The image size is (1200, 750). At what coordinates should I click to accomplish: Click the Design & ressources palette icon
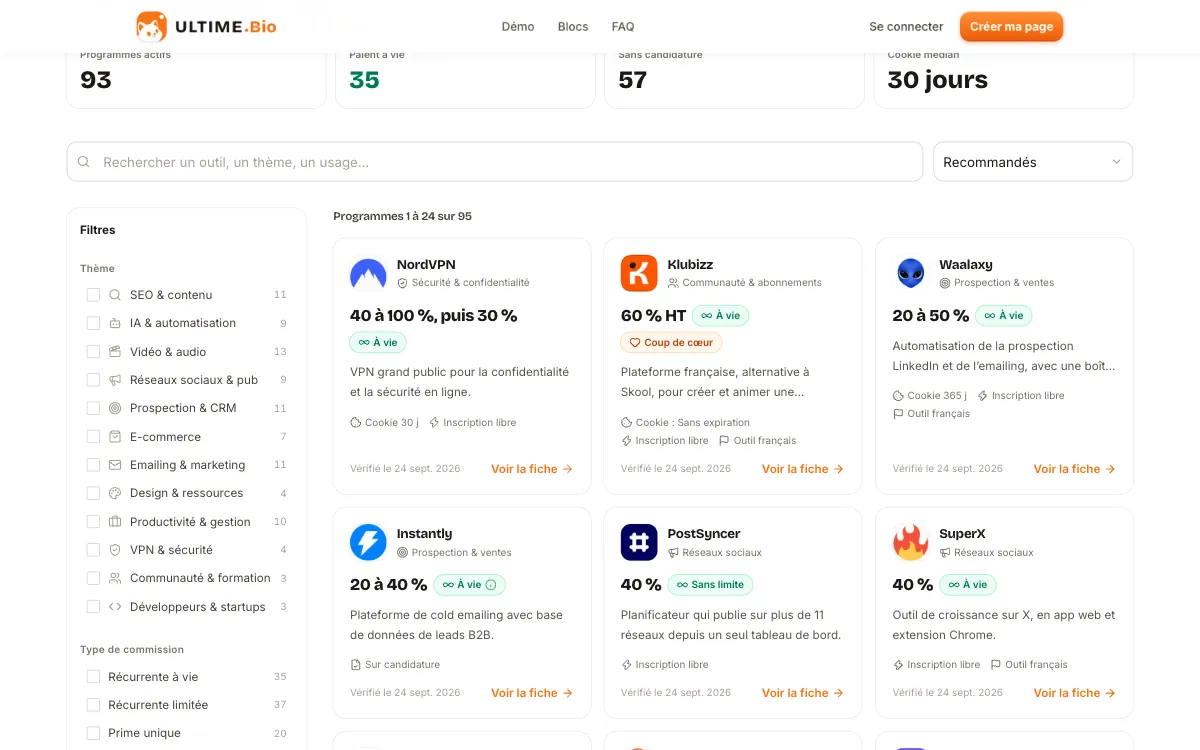pos(115,493)
